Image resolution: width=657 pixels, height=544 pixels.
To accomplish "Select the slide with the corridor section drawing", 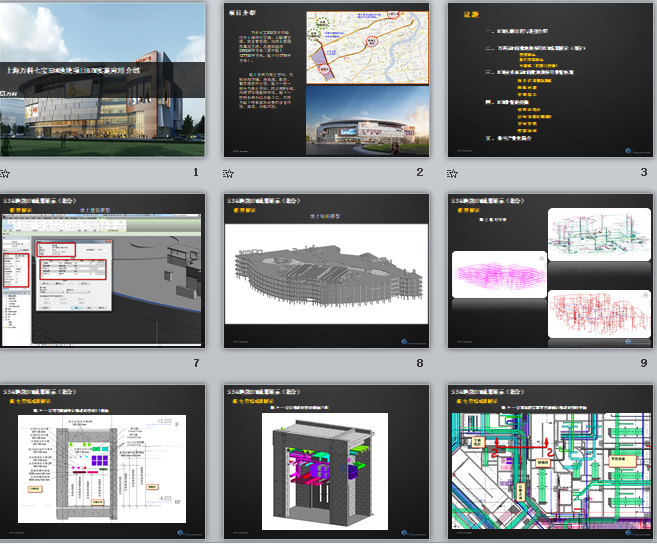I will (102, 462).
